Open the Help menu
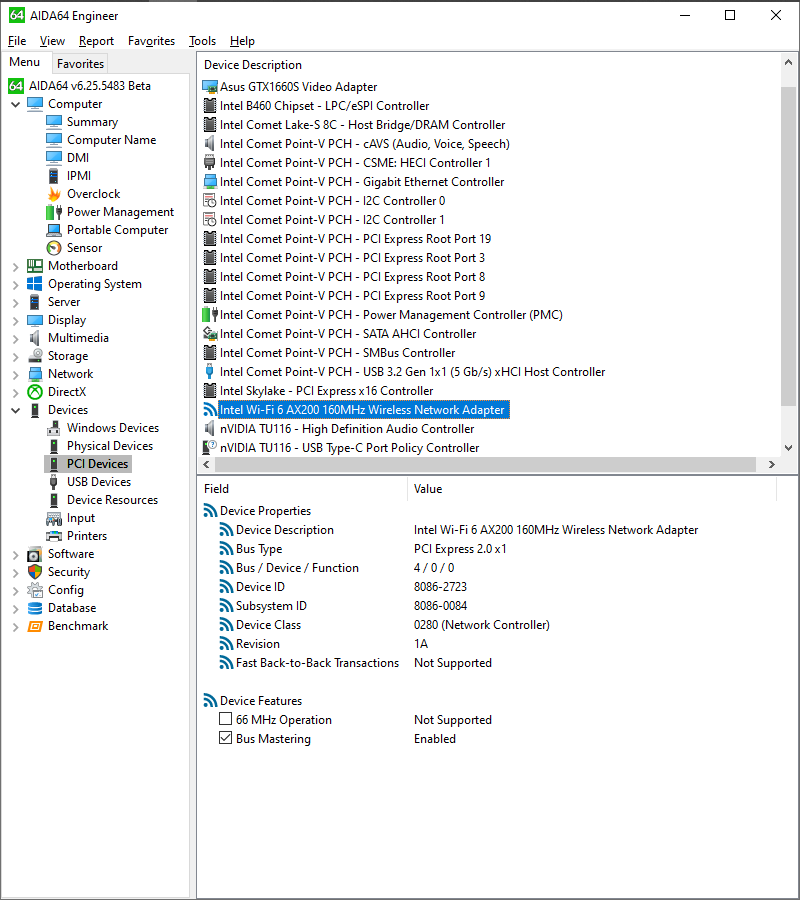Screen dimensions: 800x900 point(242,41)
